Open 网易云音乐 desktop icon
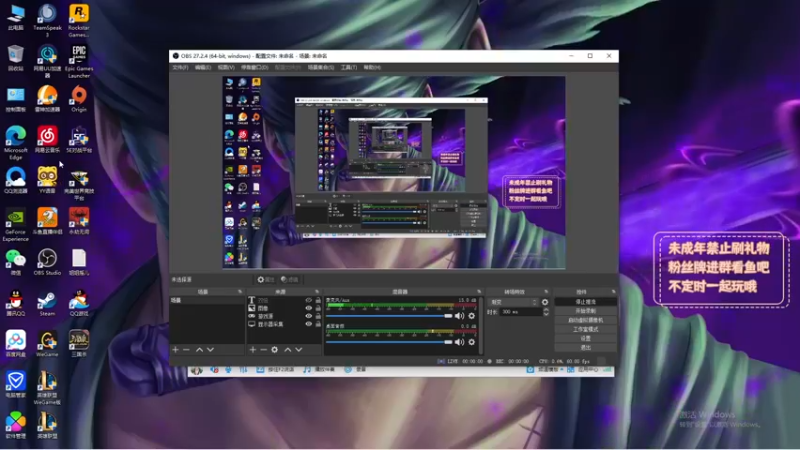The width and height of the screenshot is (800, 450). coord(47,140)
